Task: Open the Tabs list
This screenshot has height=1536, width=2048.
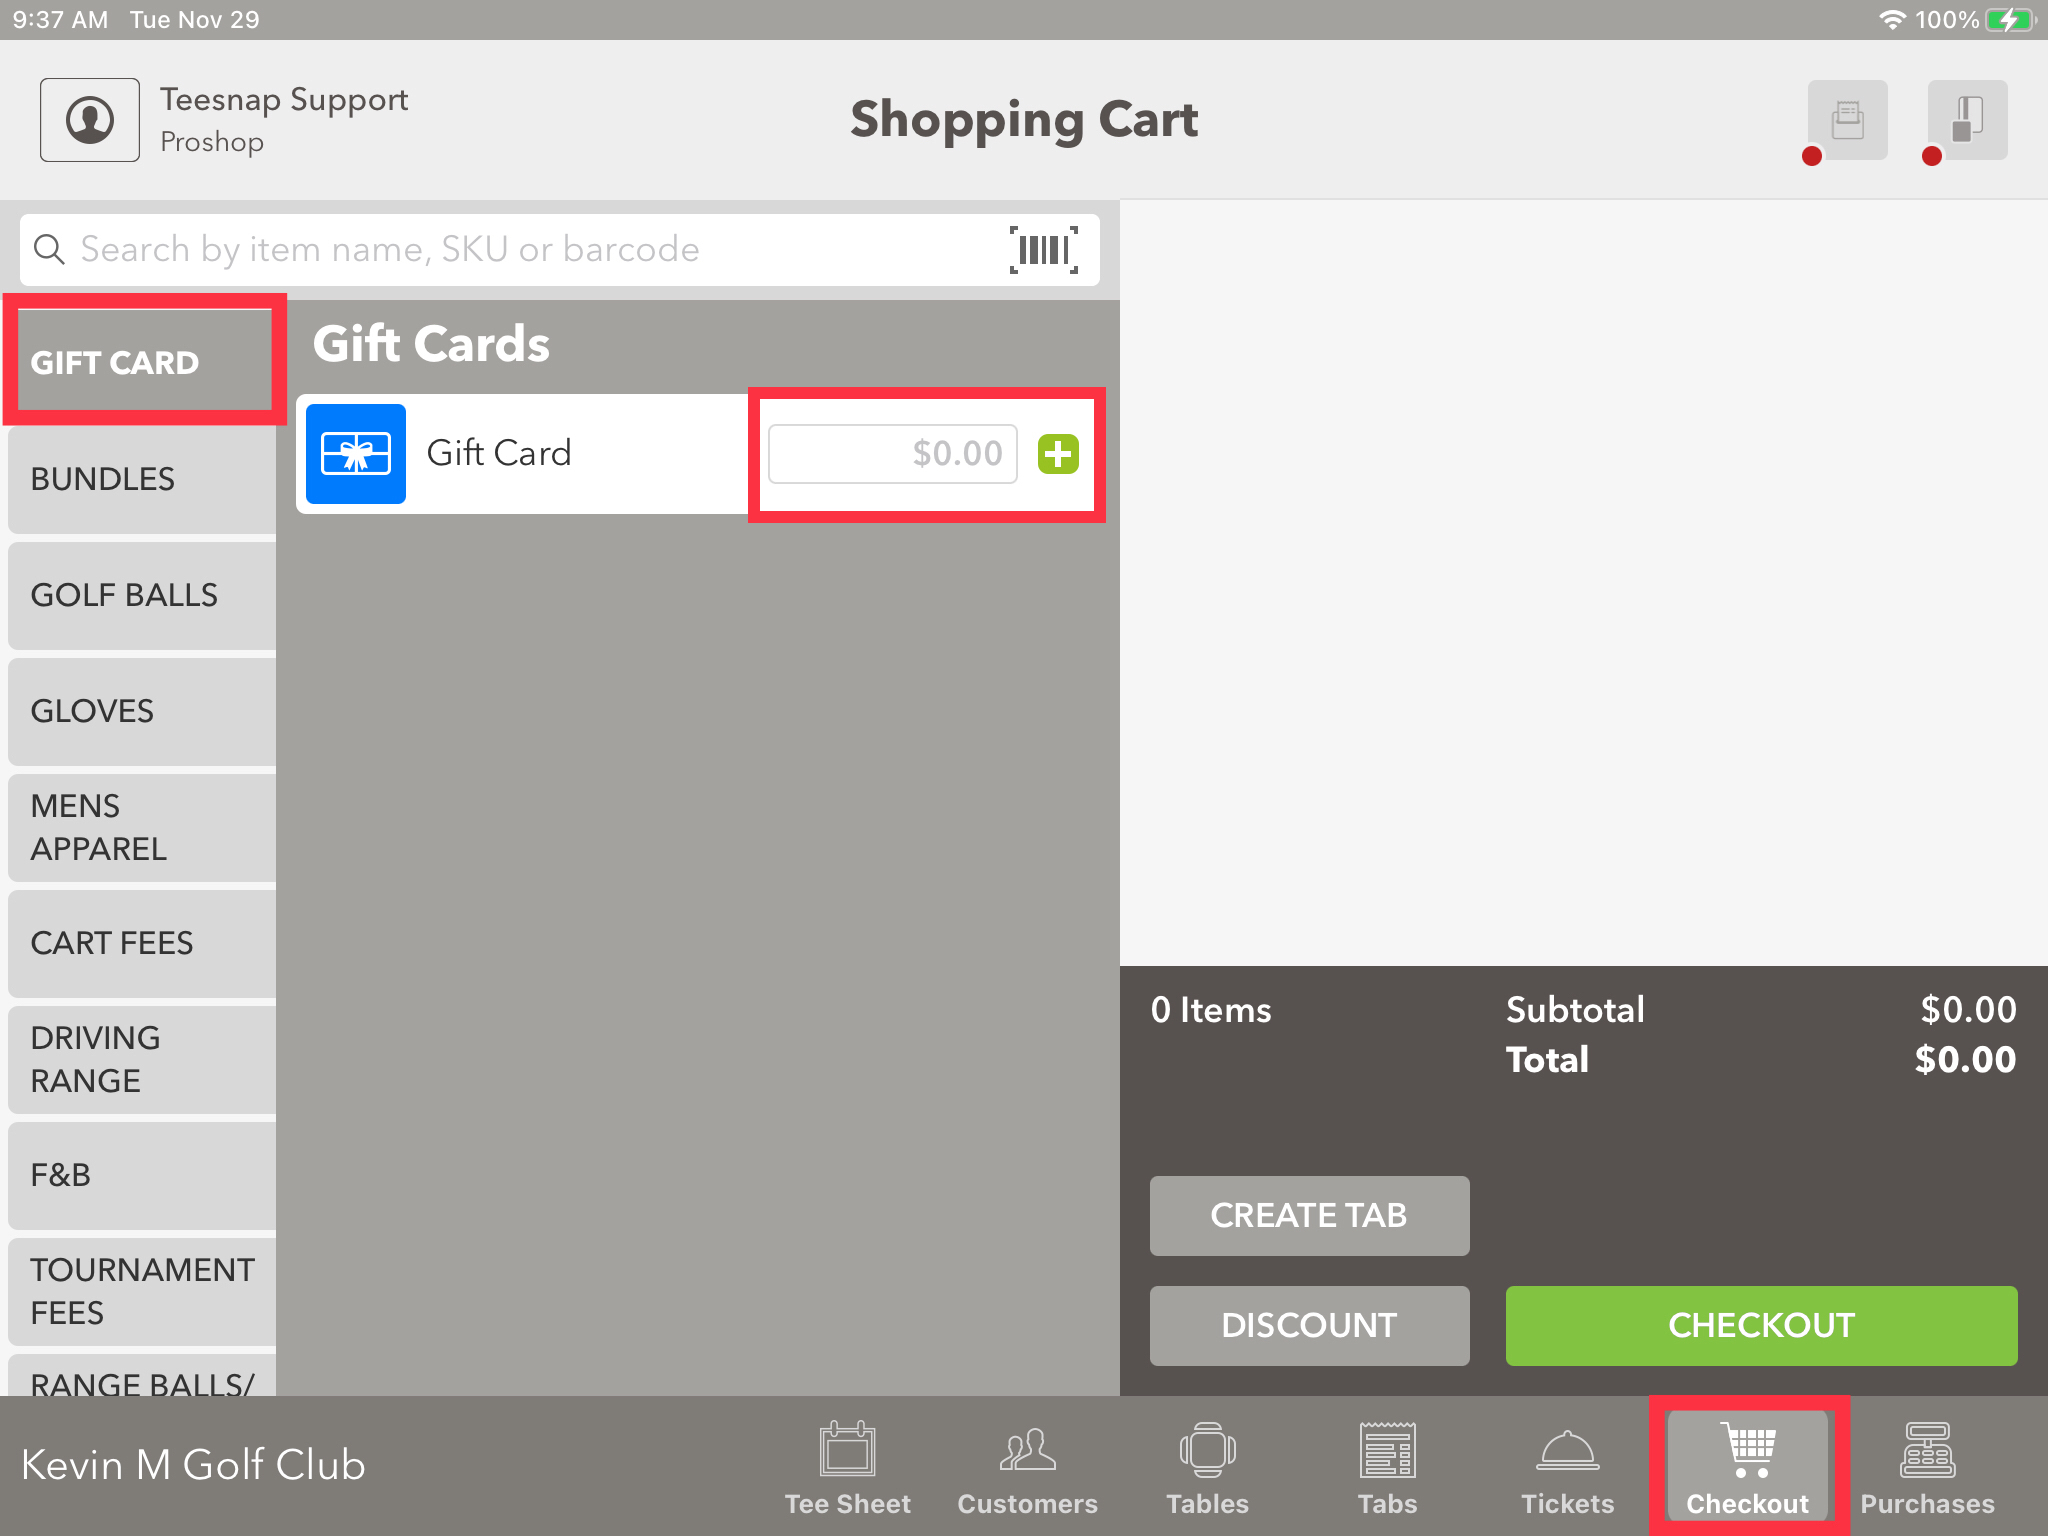Action: (x=1386, y=1465)
